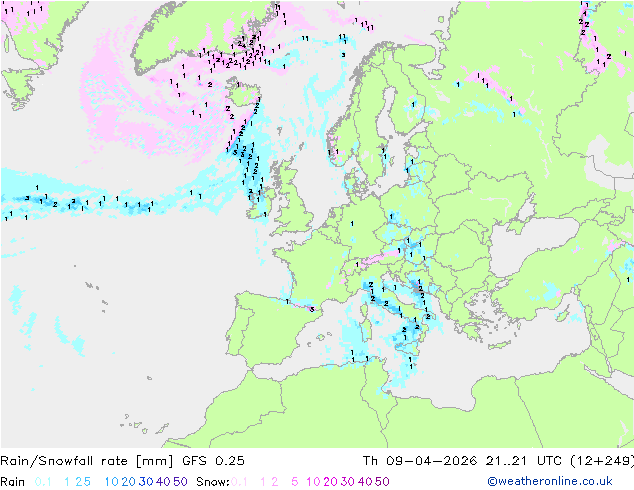Image resolution: width=634 pixels, height=490 pixels.
Task: Select the snow legend value 50
Action: click(x=382, y=482)
